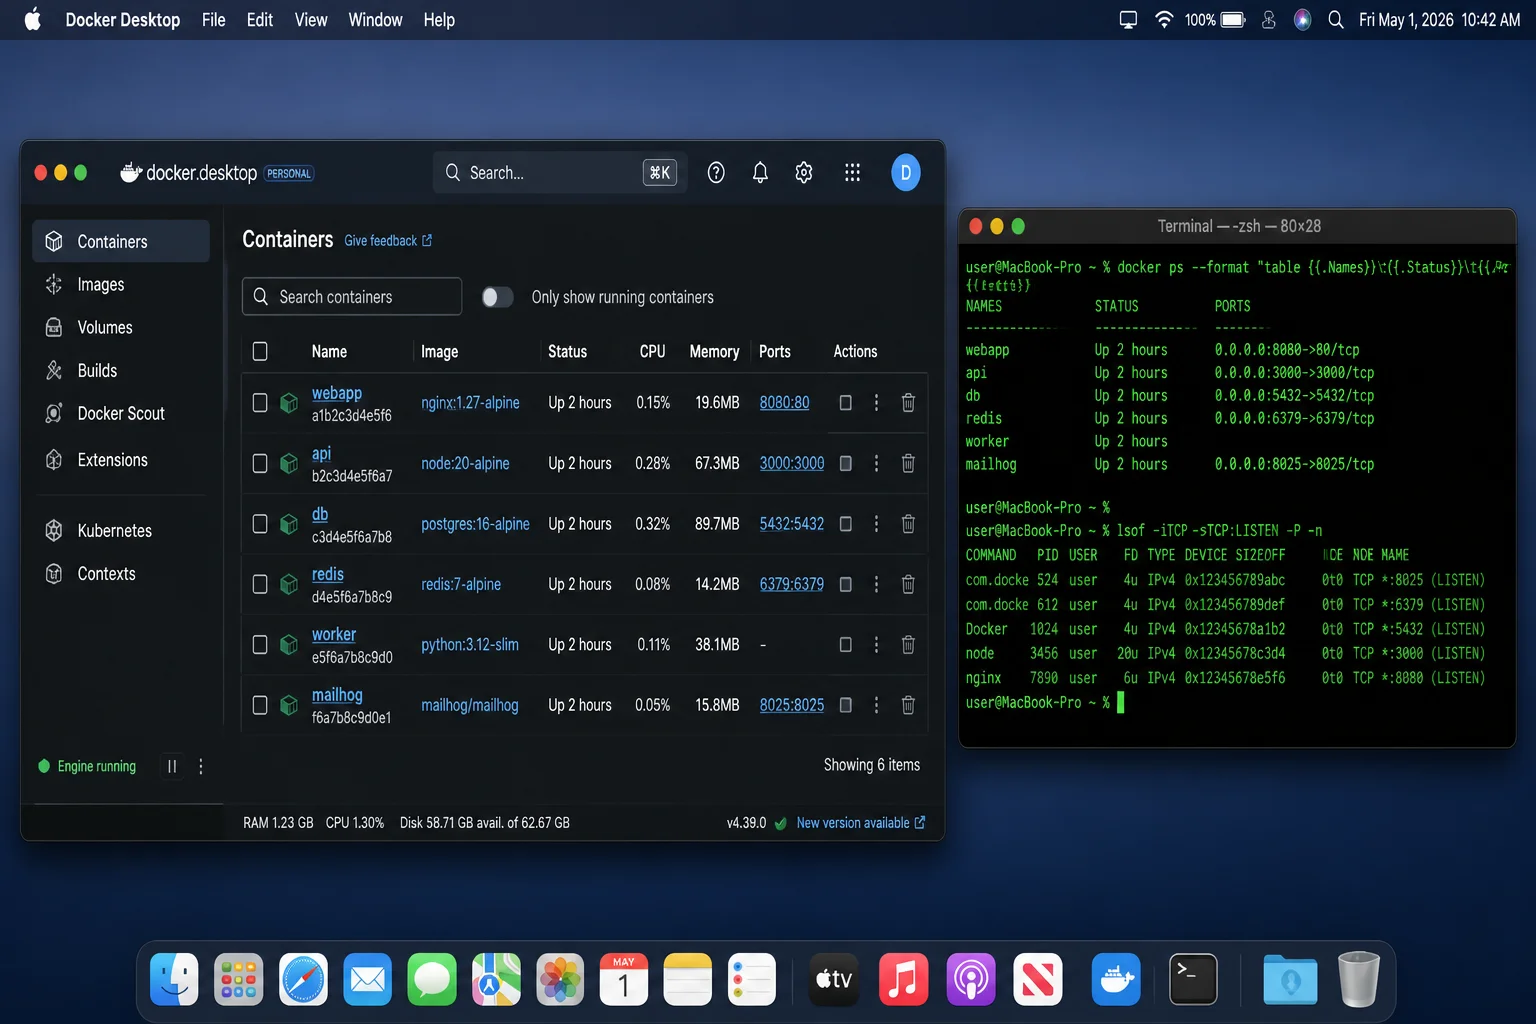Open Contexts in the sidebar
The width and height of the screenshot is (1536, 1024).
click(121, 574)
